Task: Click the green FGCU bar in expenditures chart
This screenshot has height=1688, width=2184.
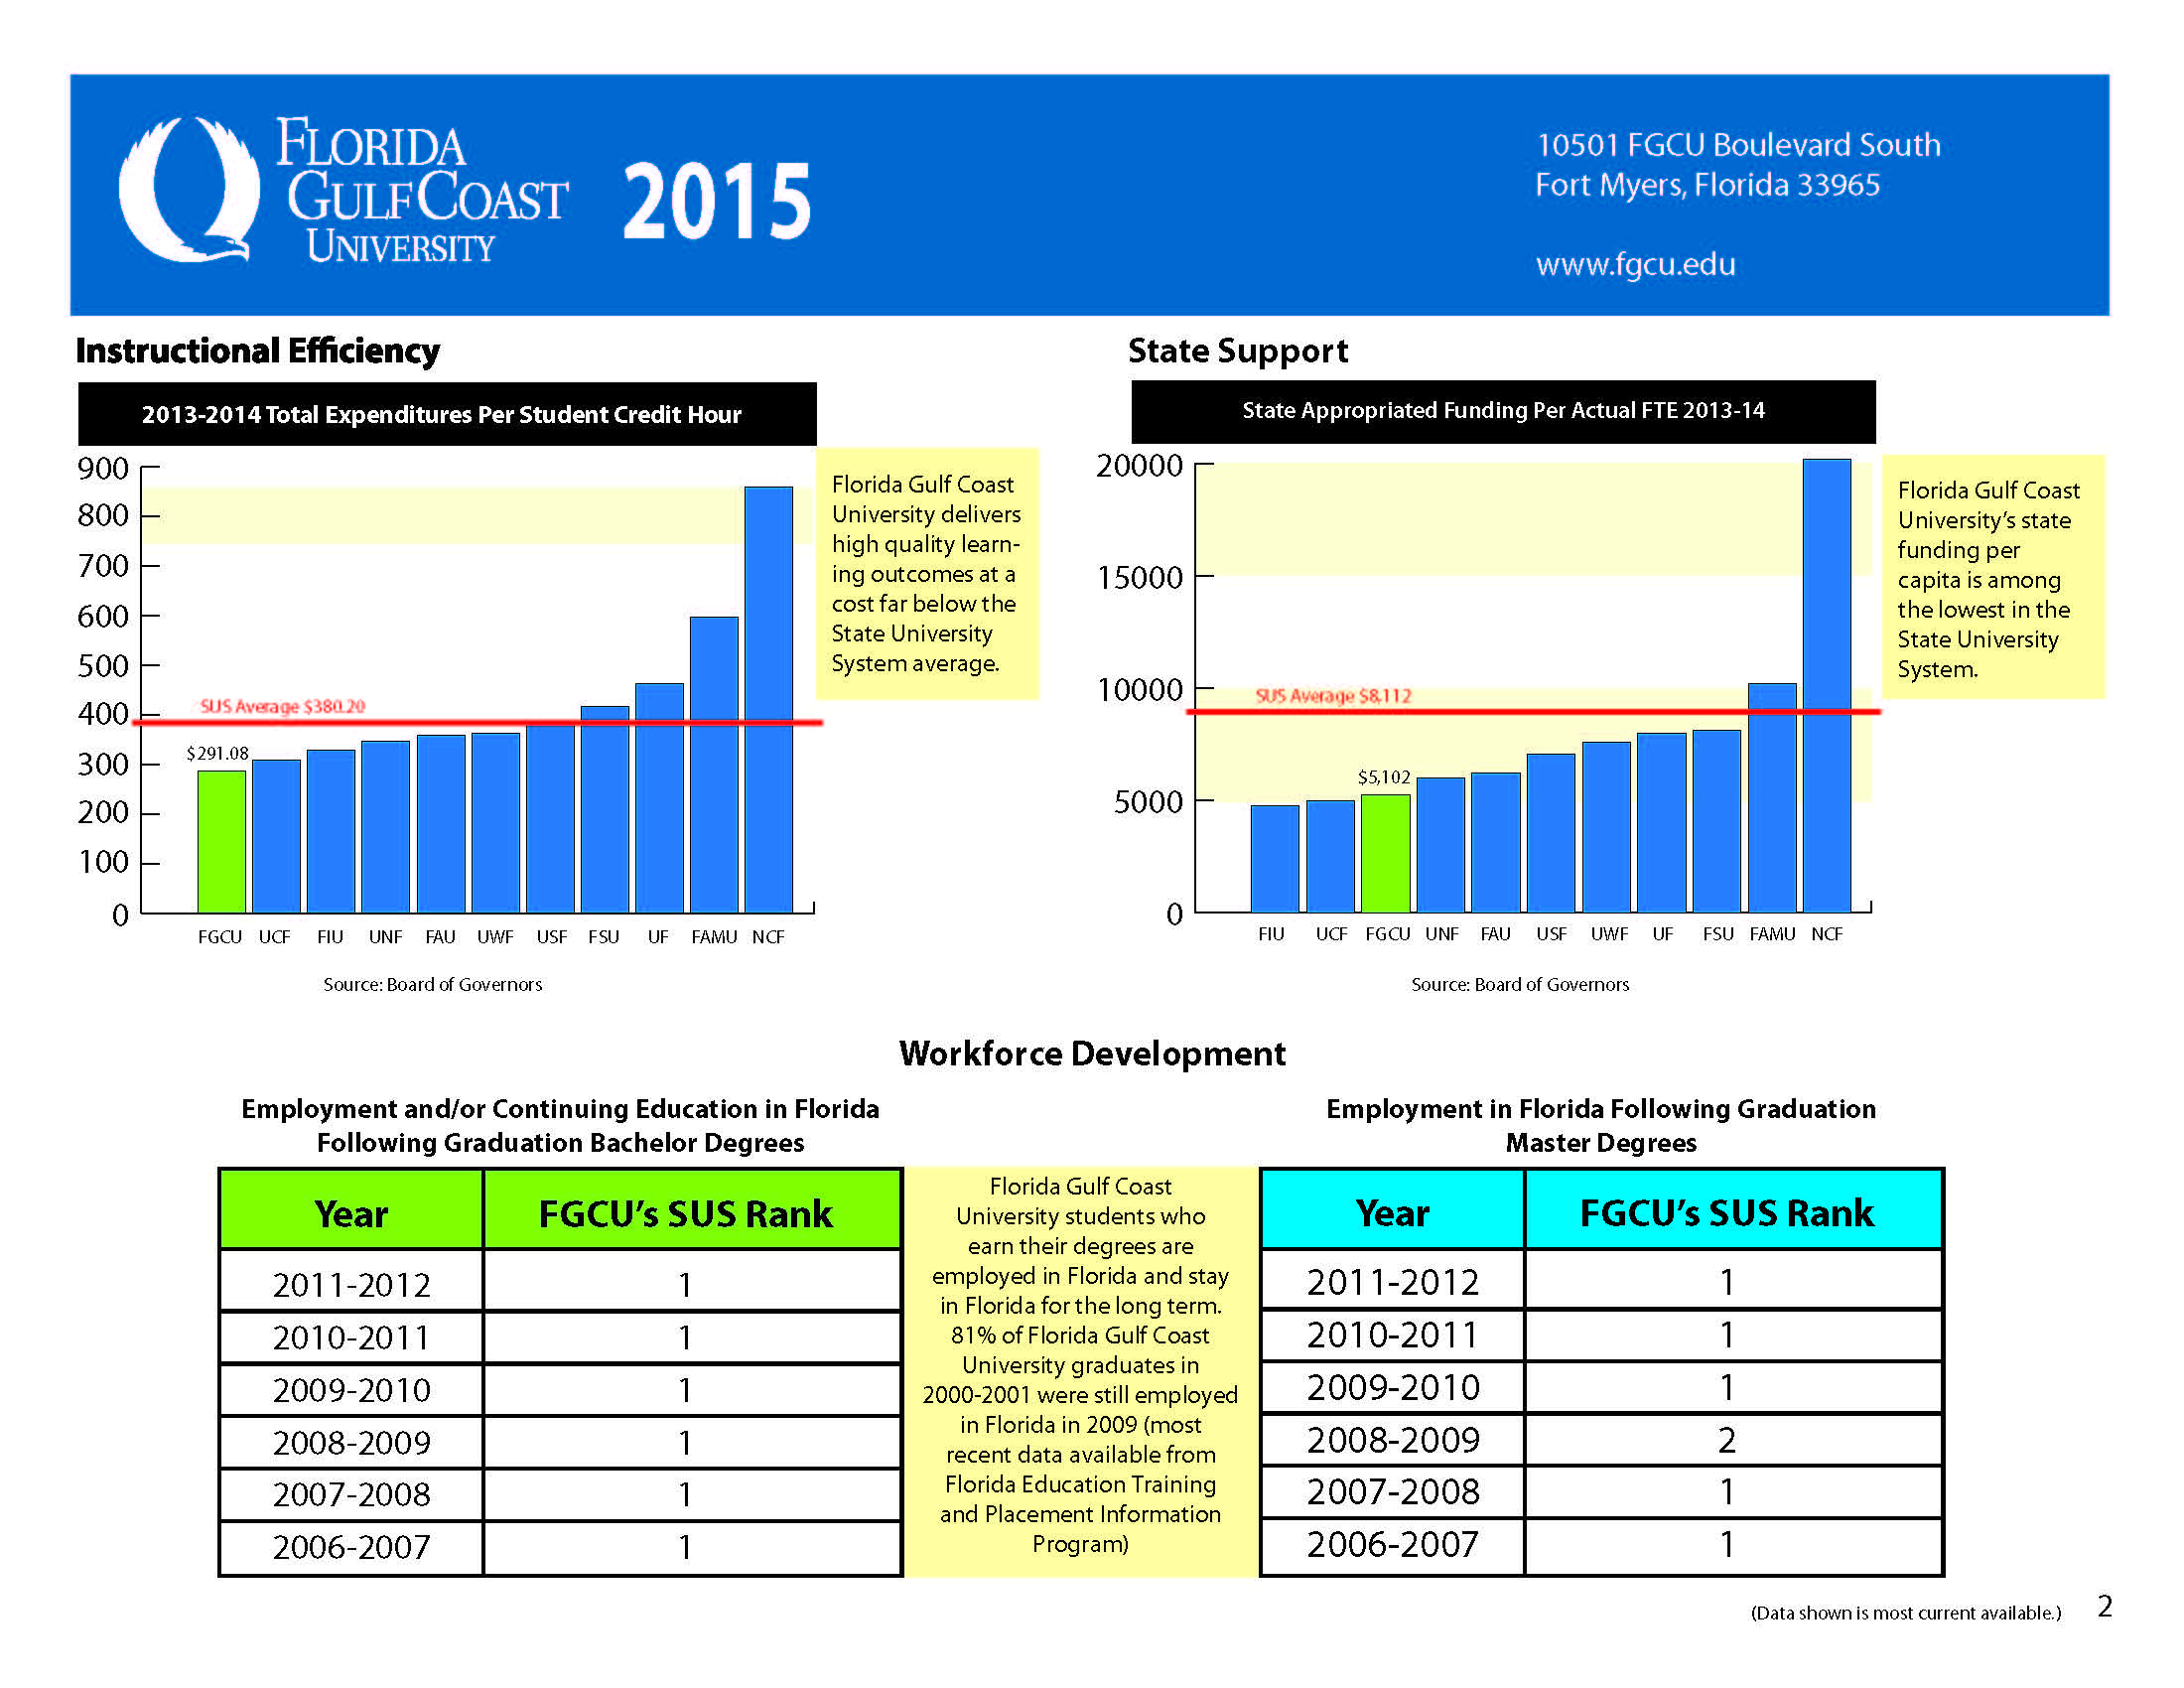Action: [221, 841]
